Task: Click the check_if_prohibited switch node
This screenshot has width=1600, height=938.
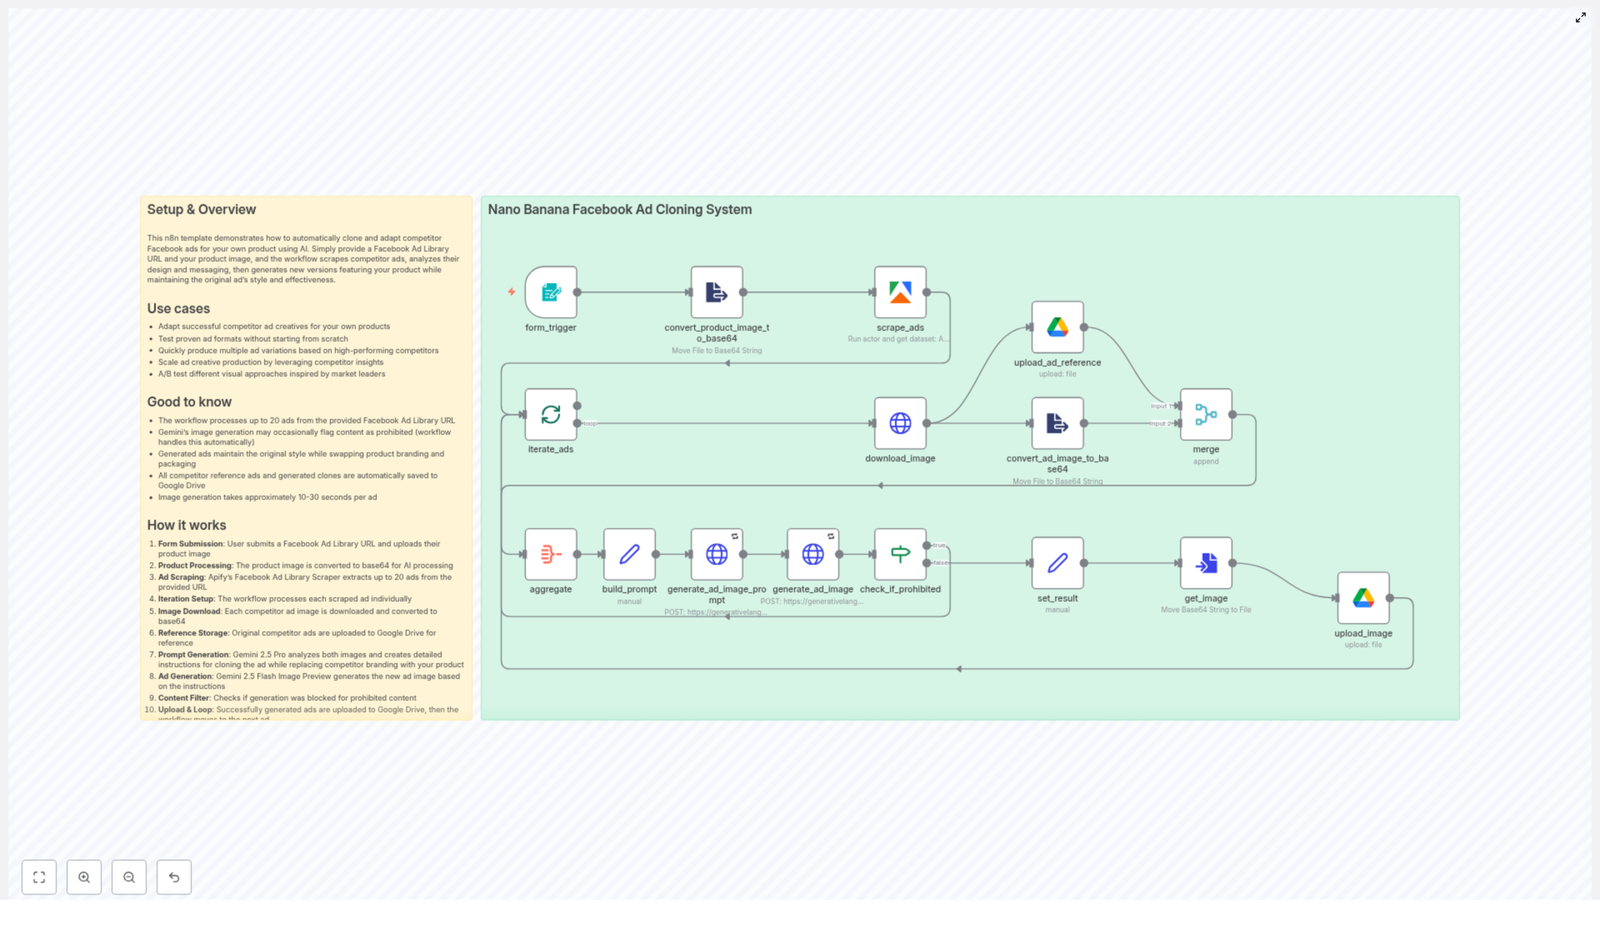Action: (x=898, y=553)
